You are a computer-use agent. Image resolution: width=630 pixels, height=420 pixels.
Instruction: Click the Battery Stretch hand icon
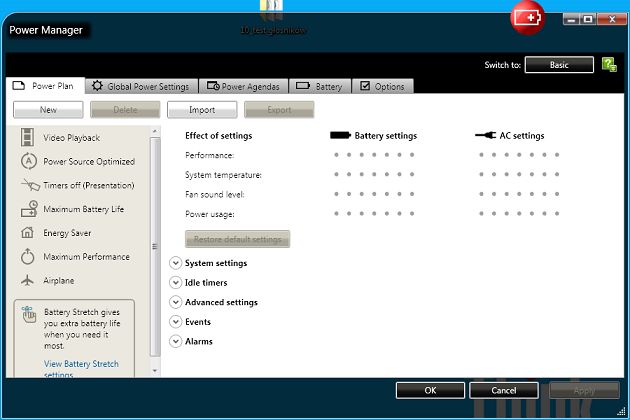click(29, 314)
